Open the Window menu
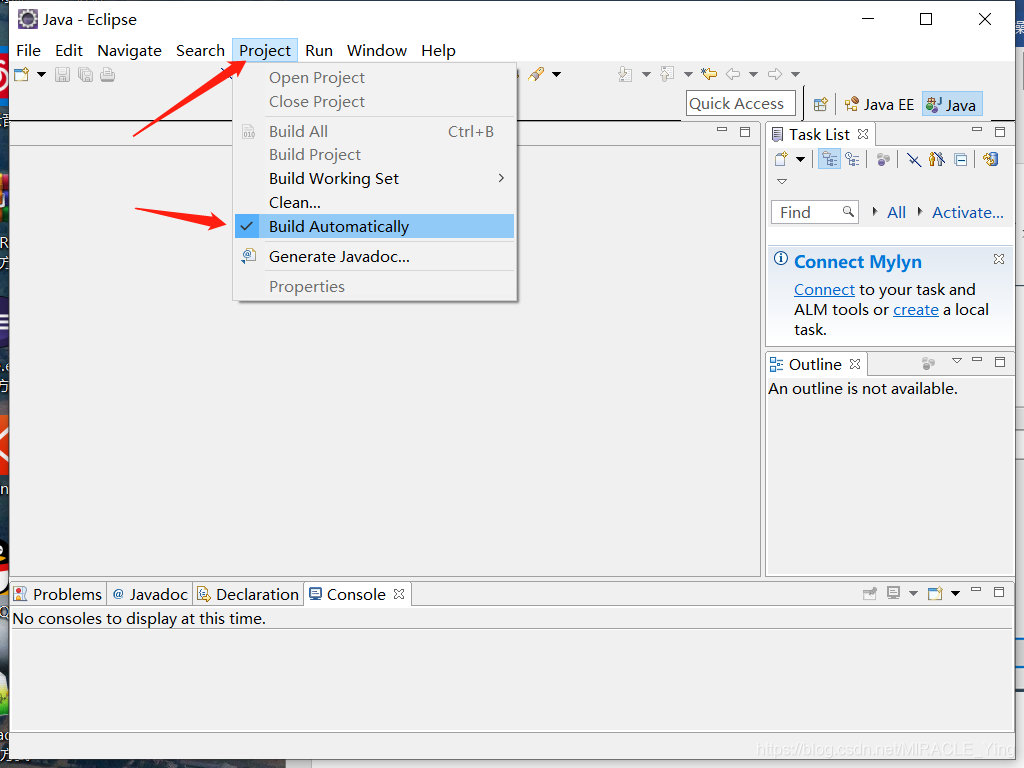The width and height of the screenshot is (1024, 768). coord(377,50)
